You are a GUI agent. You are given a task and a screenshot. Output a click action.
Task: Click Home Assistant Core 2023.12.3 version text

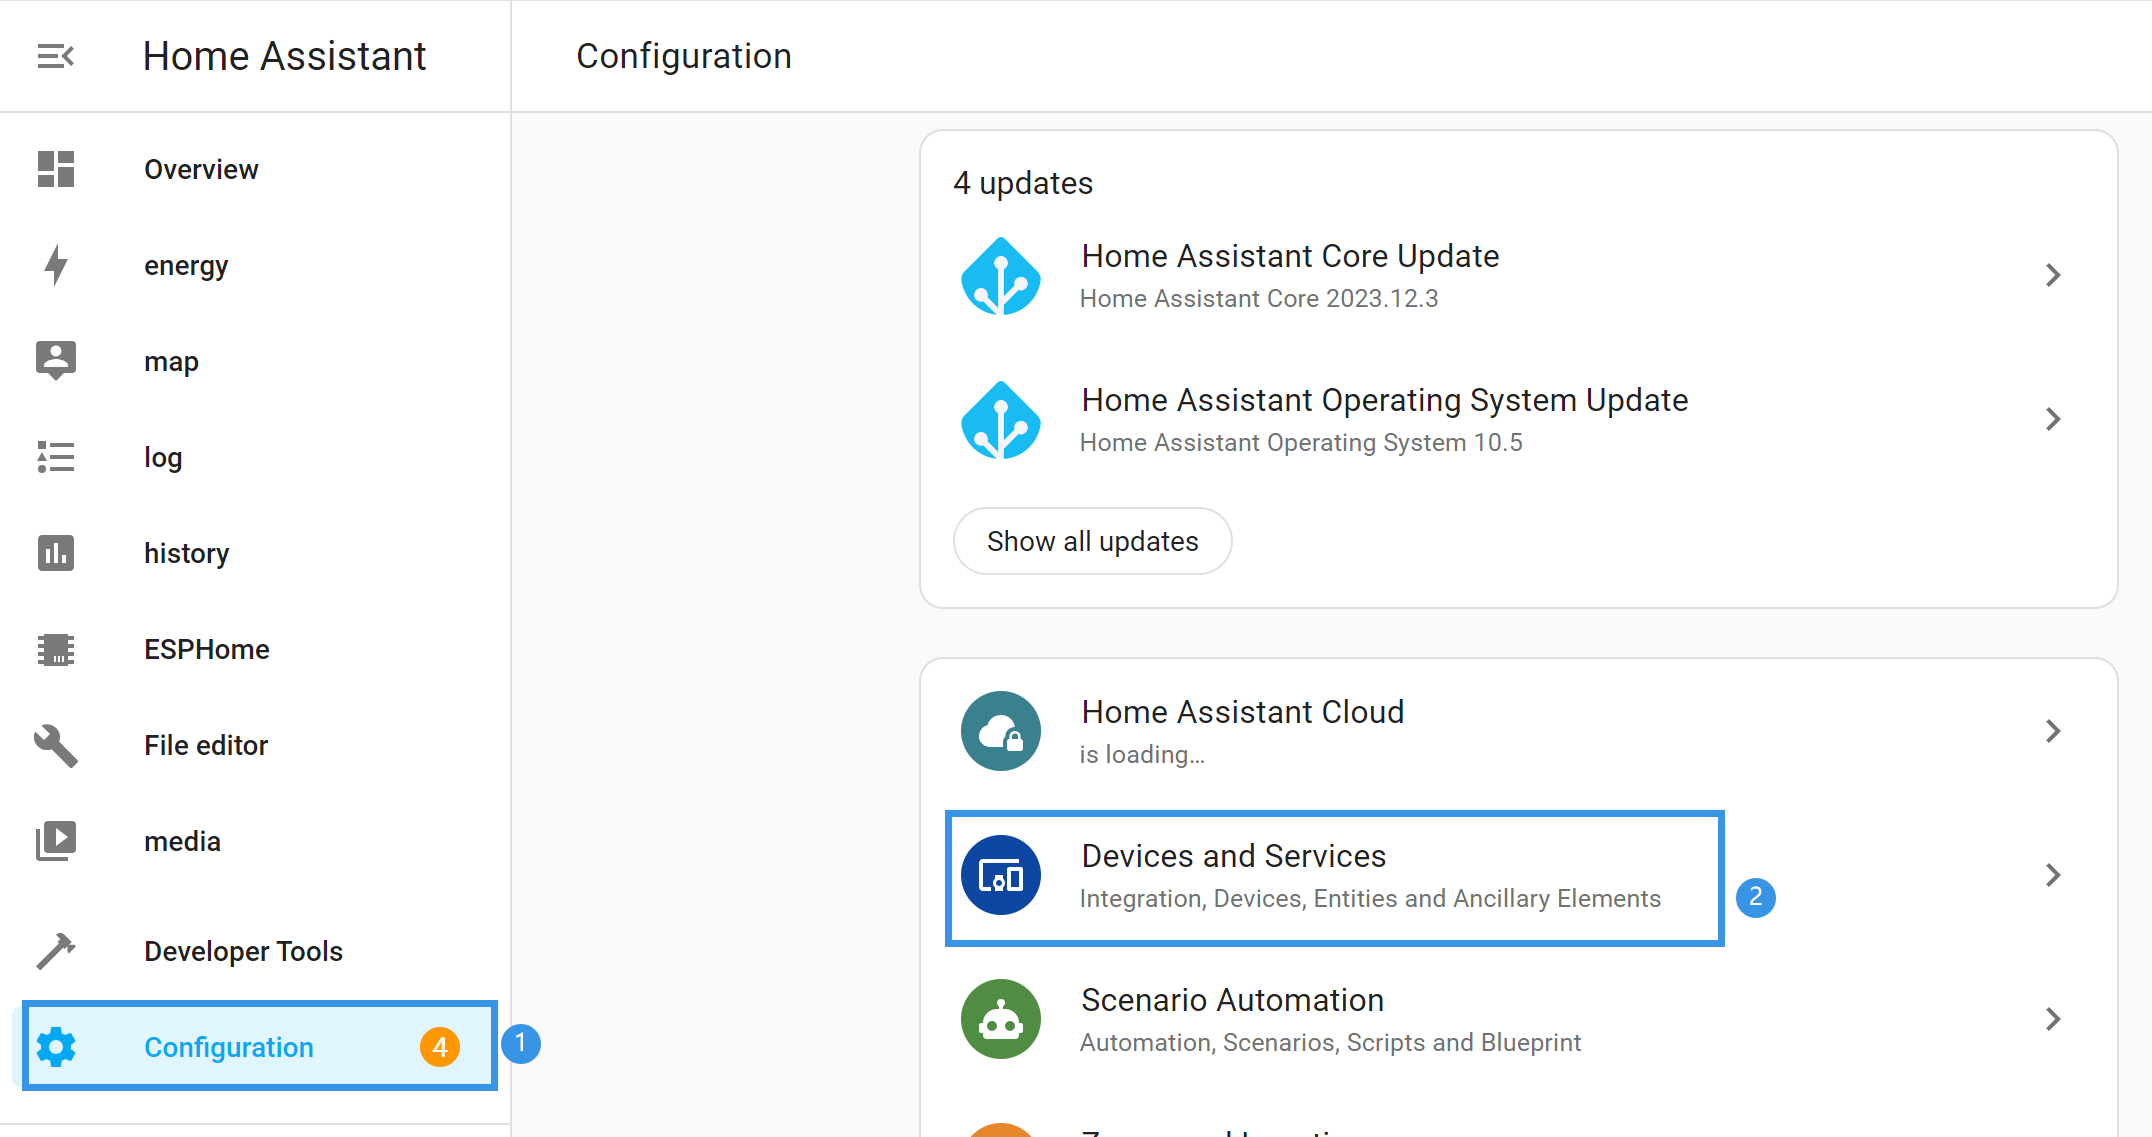1259,298
